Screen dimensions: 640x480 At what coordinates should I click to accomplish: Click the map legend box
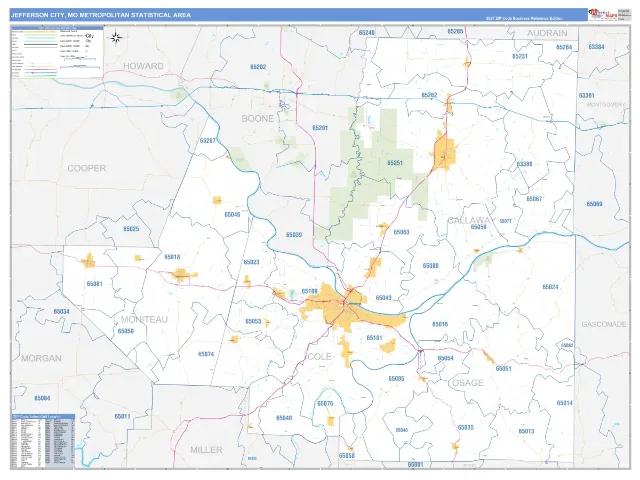pyautogui.click(x=58, y=52)
